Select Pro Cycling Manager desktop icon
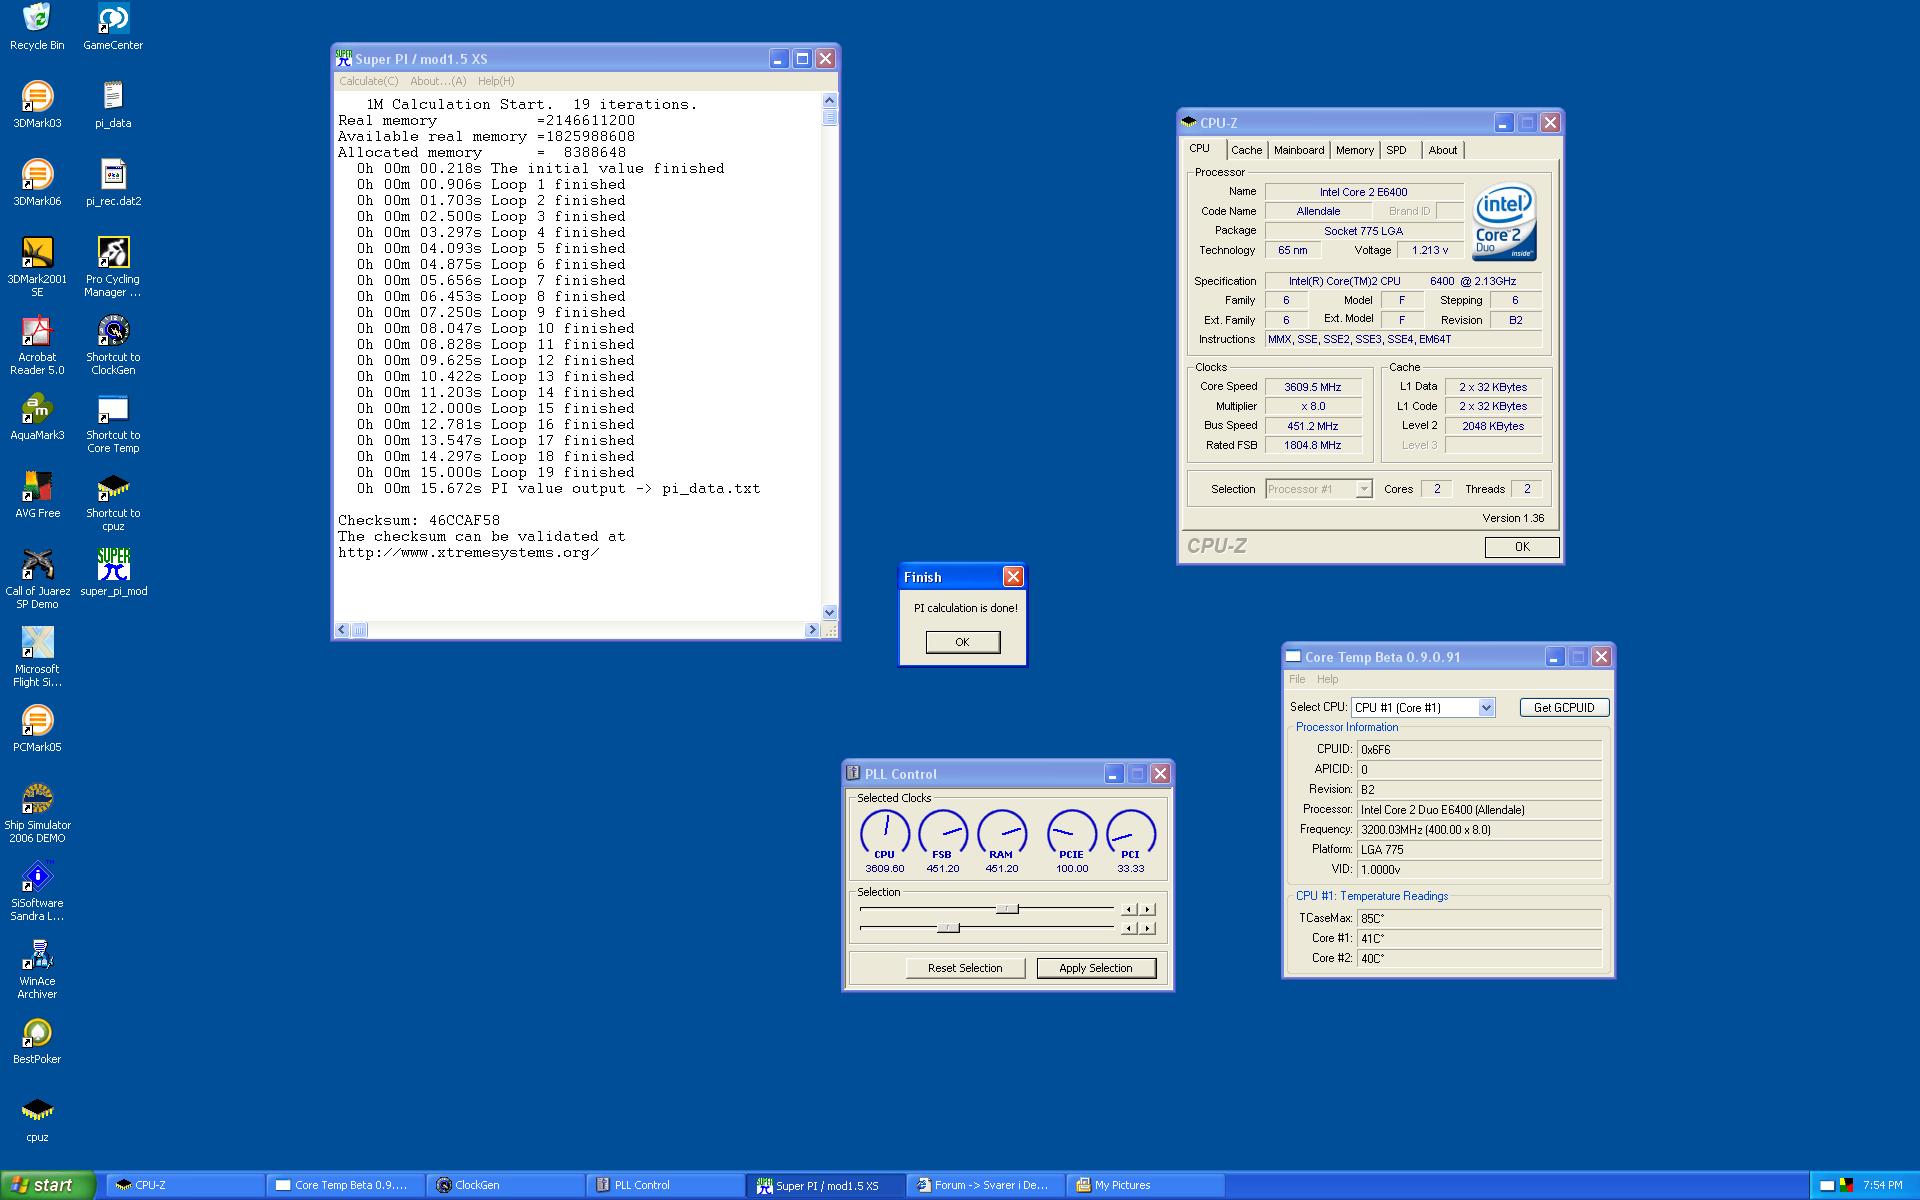 click(113, 266)
